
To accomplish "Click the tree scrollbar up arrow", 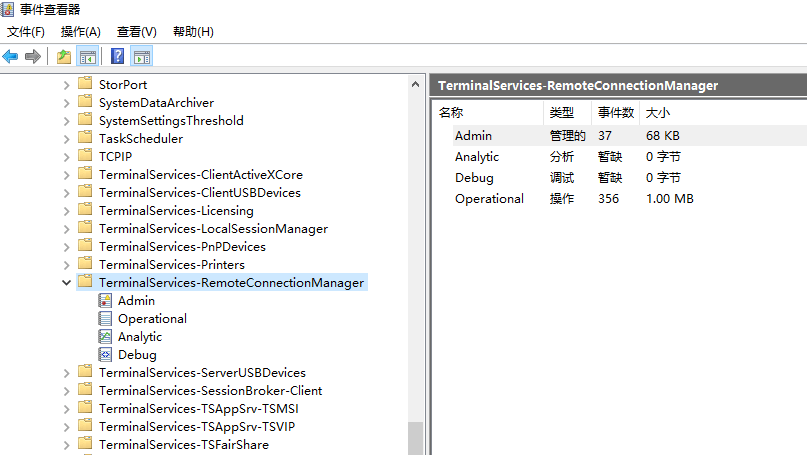I will [415, 84].
